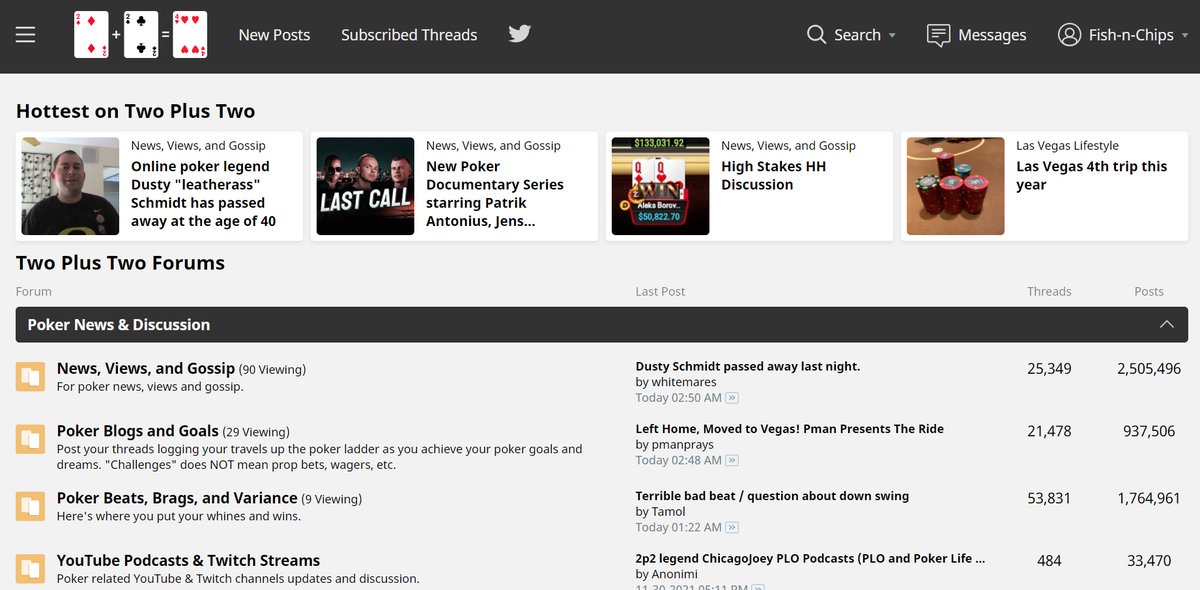The height and width of the screenshot is (590, 1200).
Task: Click the Threads column header
Action: pos(1049,291)
